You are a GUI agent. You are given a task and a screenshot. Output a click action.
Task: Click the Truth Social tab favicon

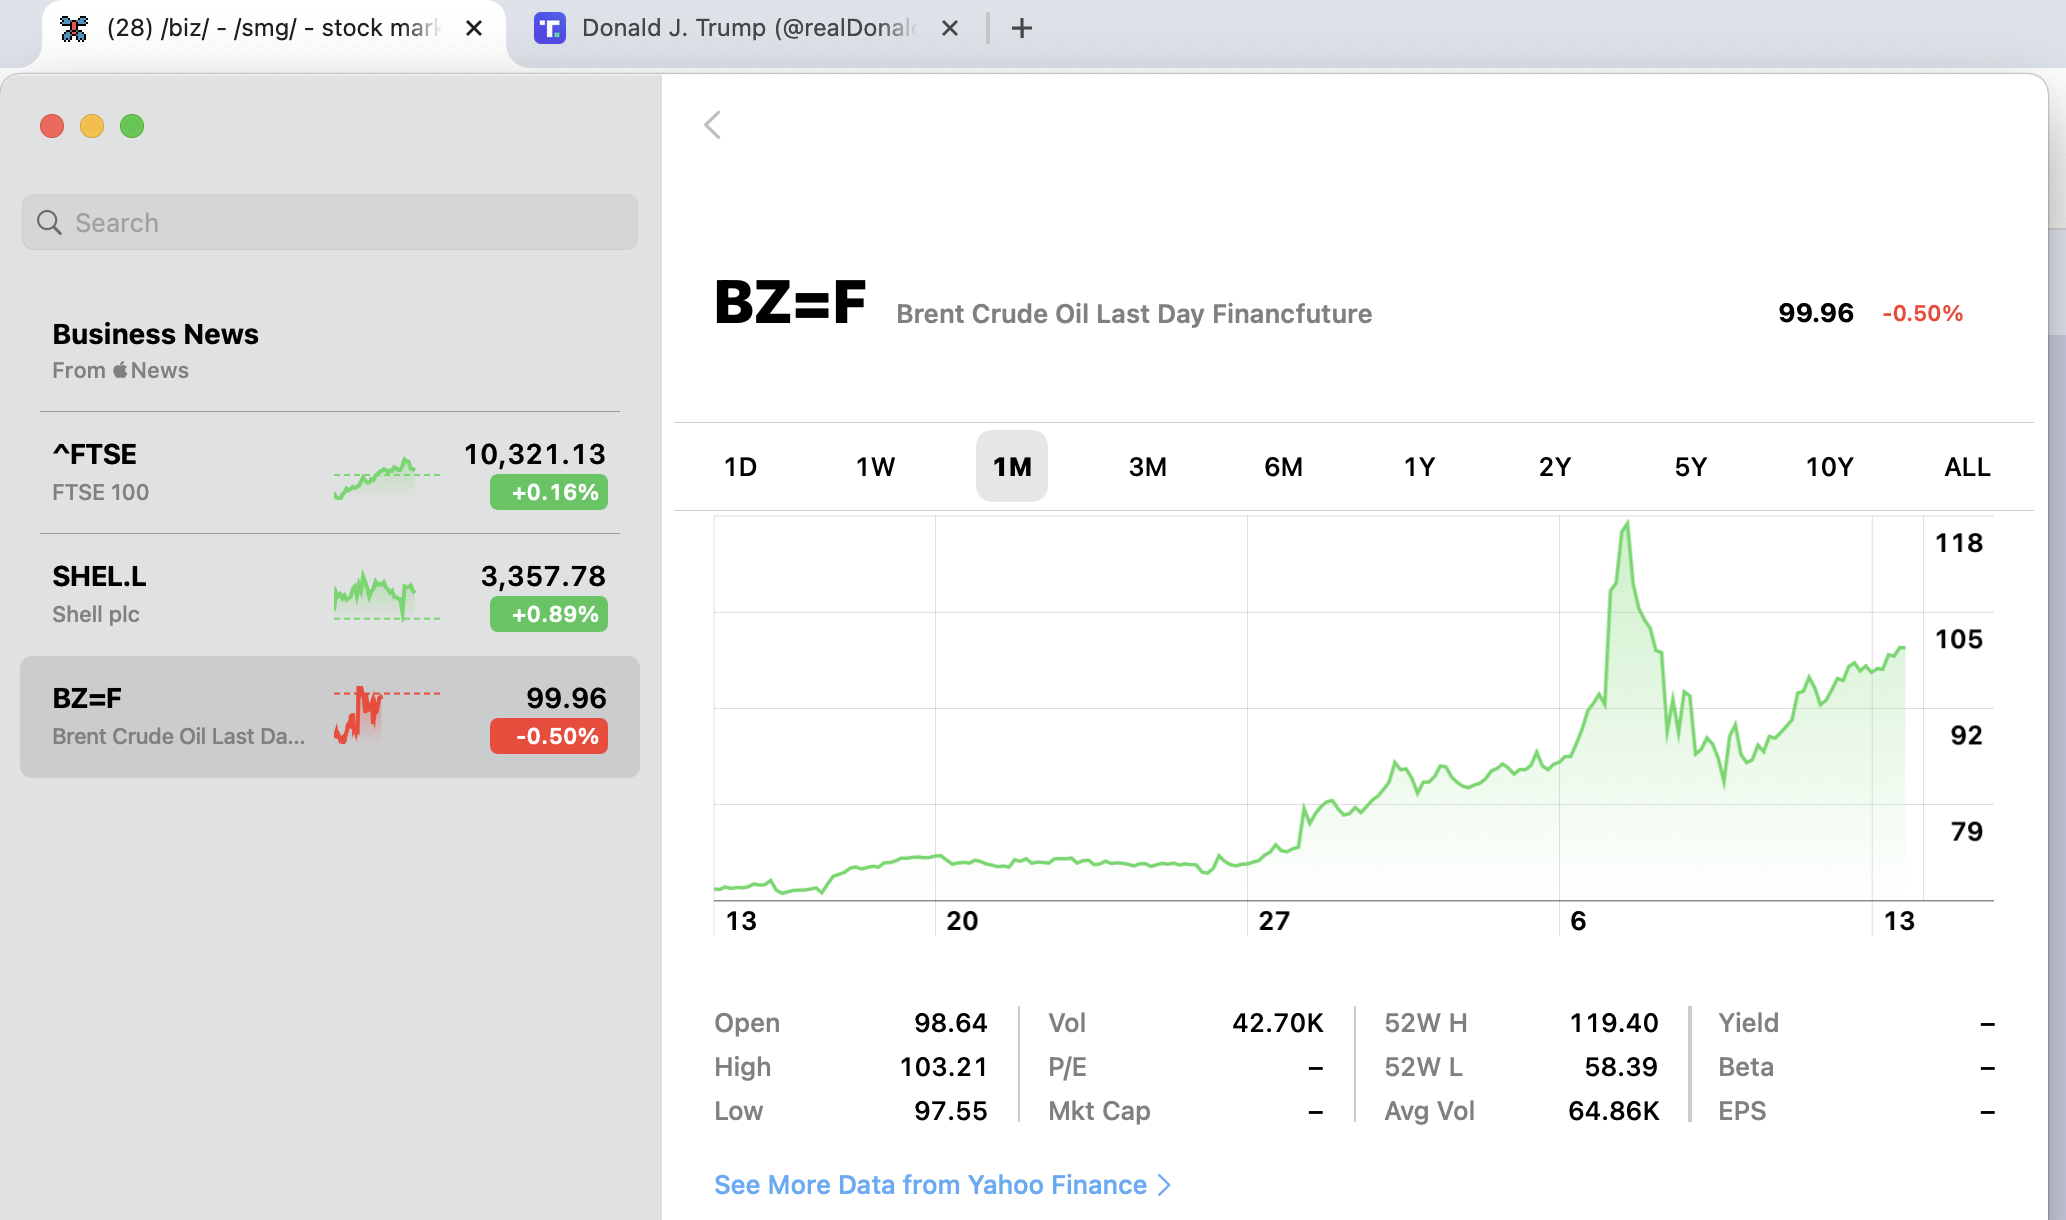(x=549, y=28)
